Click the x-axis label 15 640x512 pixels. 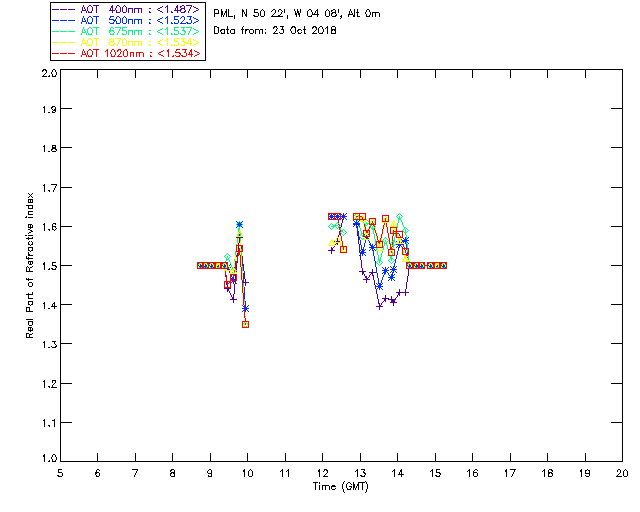pos(435,473)
